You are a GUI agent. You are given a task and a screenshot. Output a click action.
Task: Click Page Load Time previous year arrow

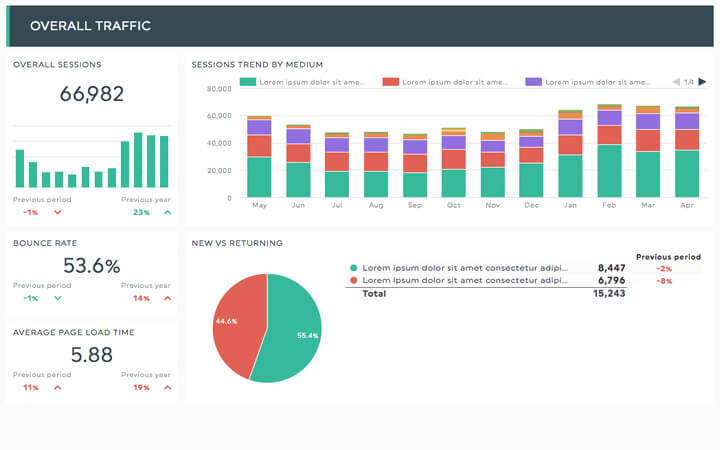tap(167, 387)
